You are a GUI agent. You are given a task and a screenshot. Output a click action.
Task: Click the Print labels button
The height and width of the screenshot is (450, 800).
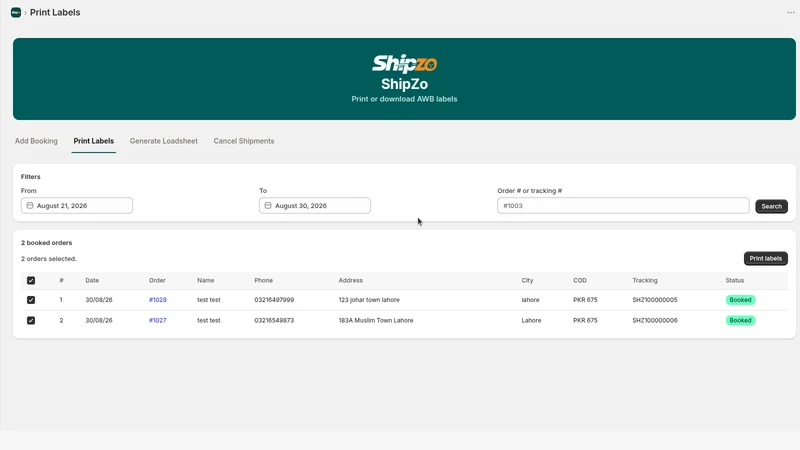tap(765, 258)
